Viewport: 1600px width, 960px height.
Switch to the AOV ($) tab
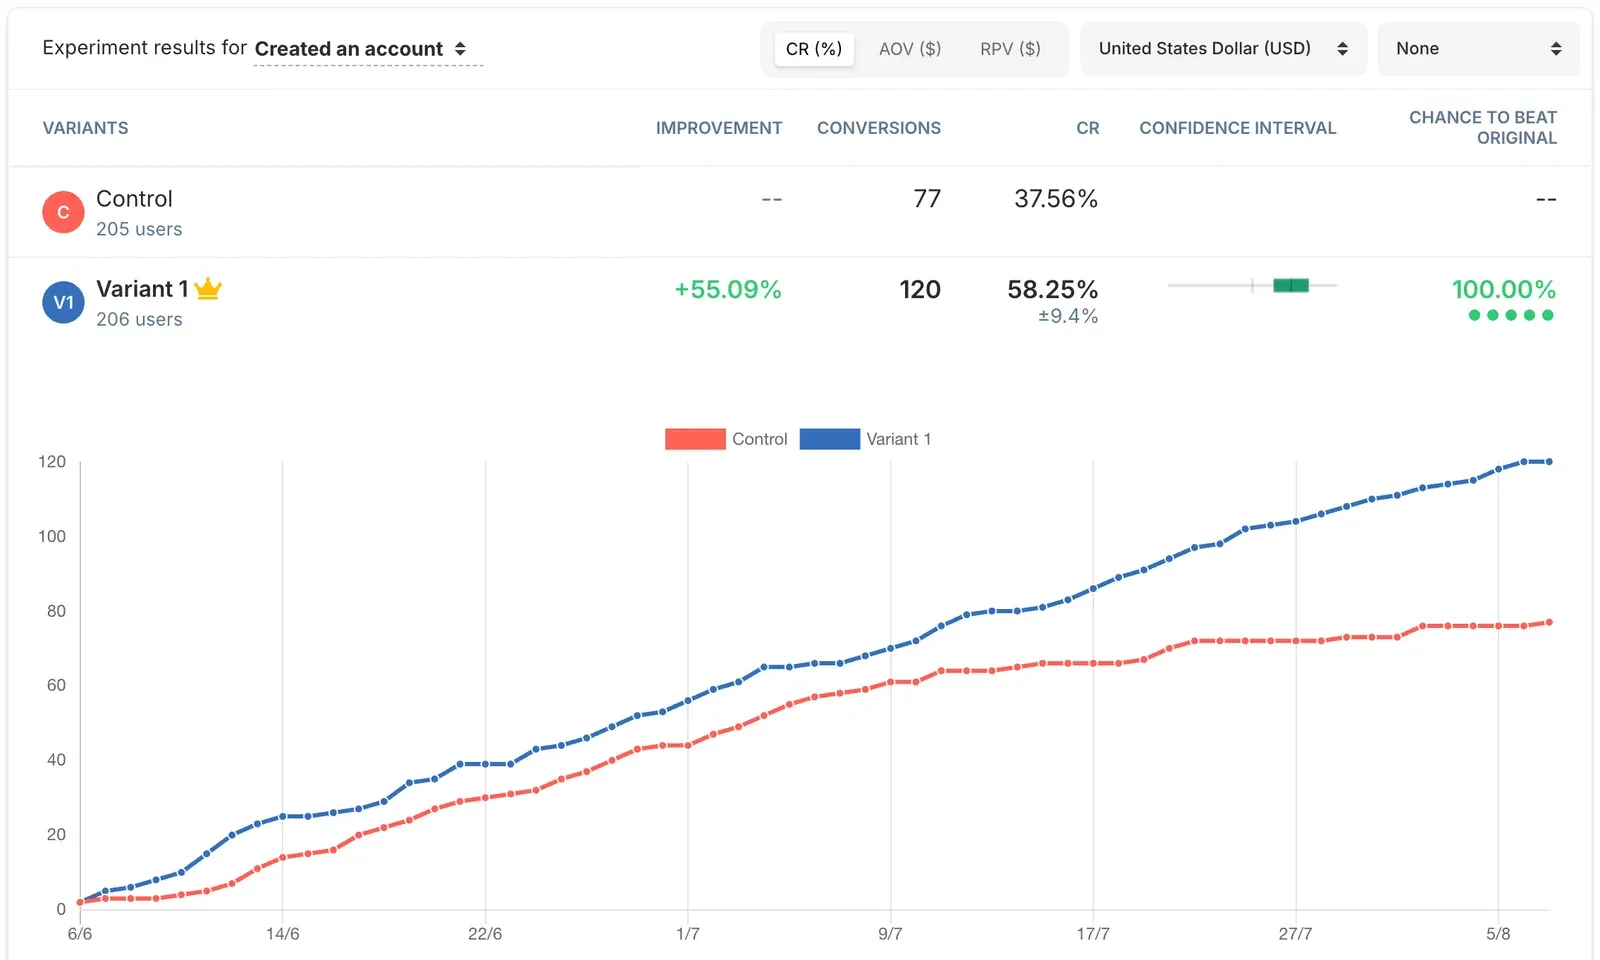pos(910,49)
